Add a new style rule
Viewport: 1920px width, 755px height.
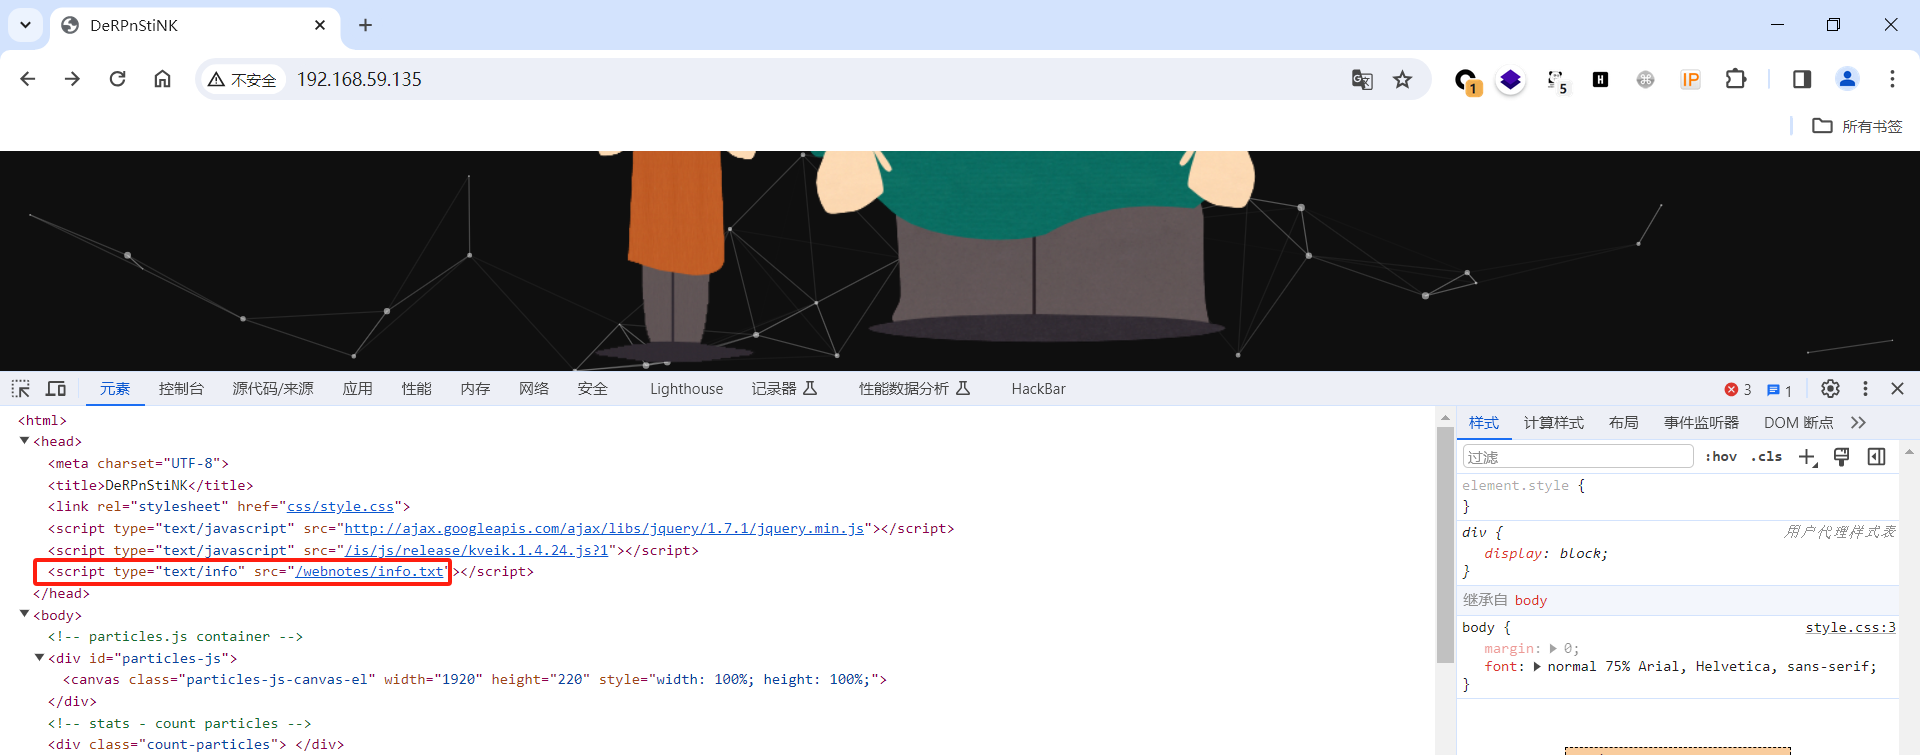point(1807,457)
